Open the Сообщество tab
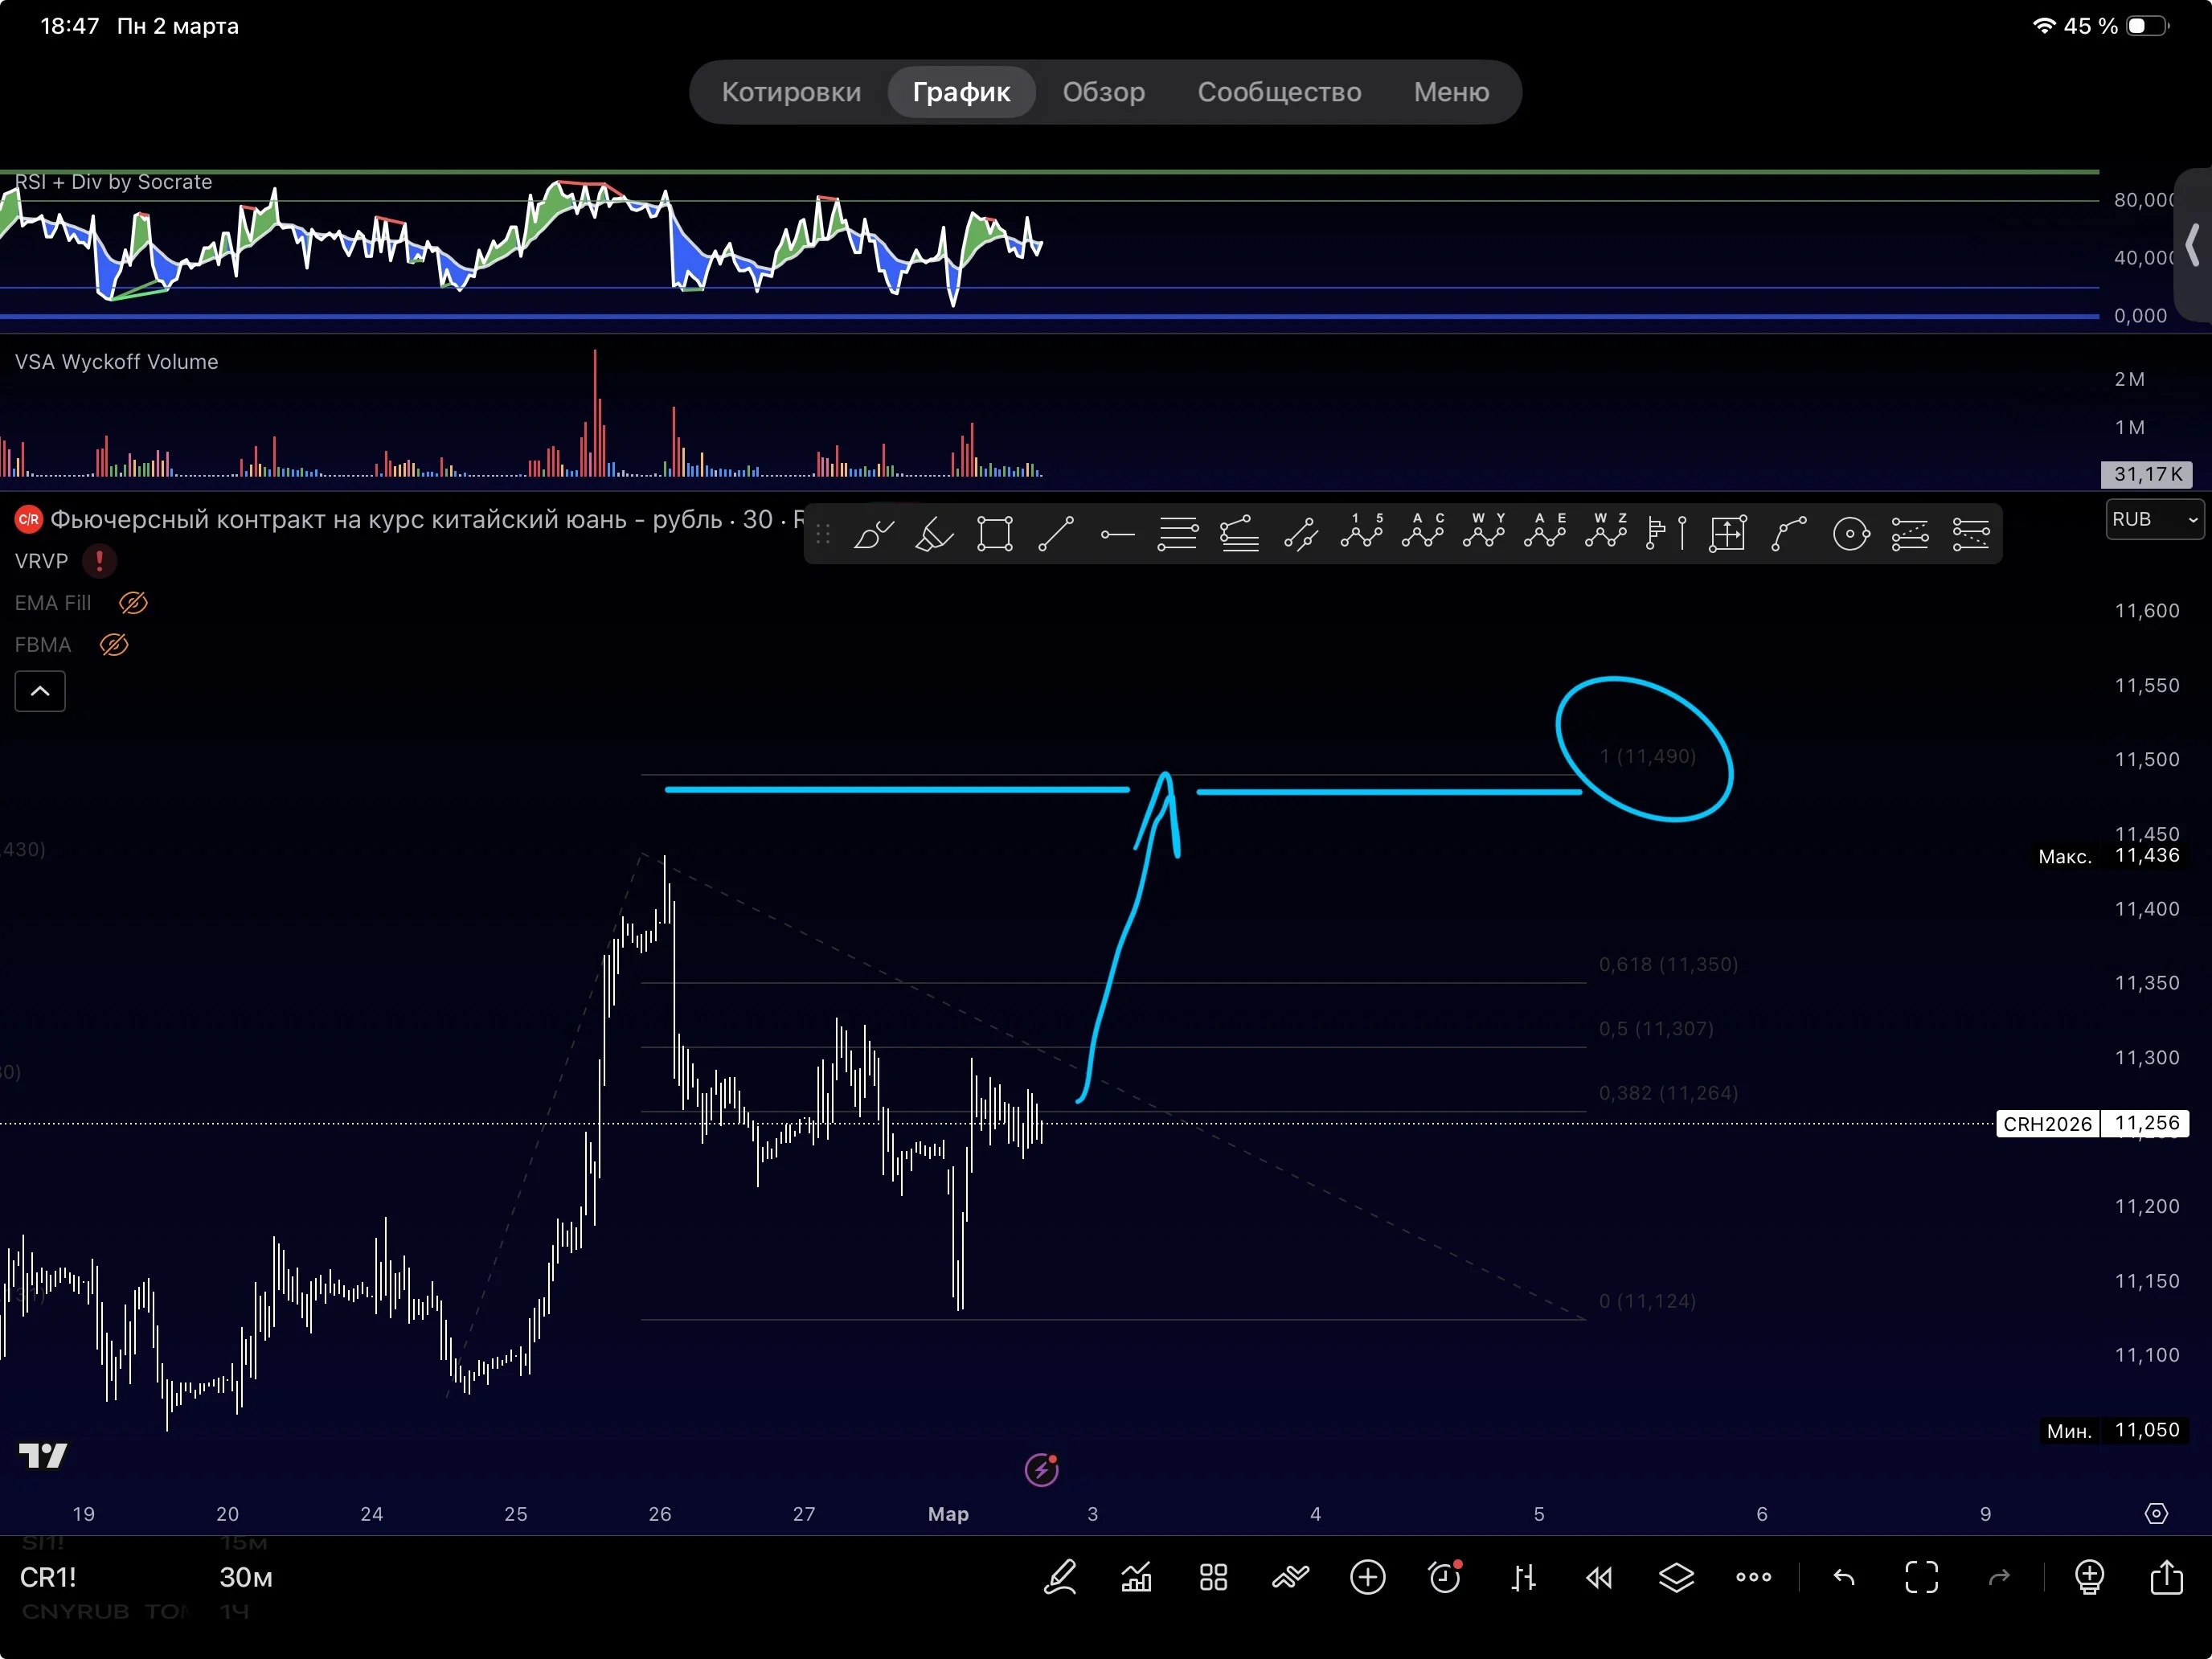 pyautogui.click(x=1279, y=92)
